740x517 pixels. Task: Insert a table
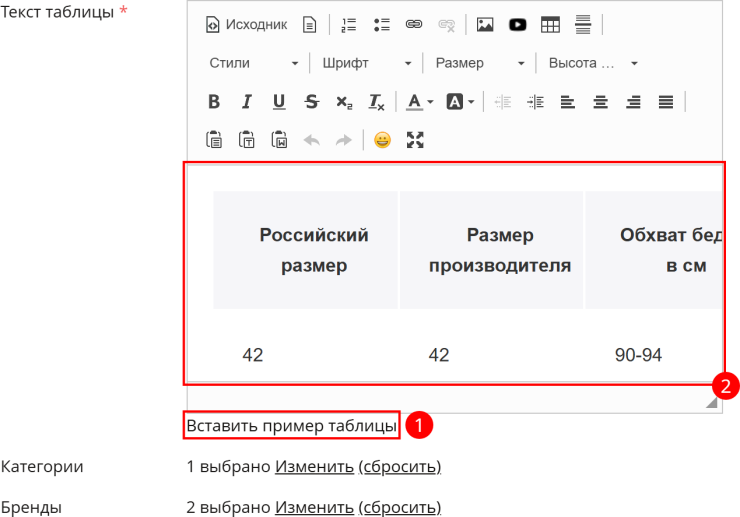(x=550, y=25)
